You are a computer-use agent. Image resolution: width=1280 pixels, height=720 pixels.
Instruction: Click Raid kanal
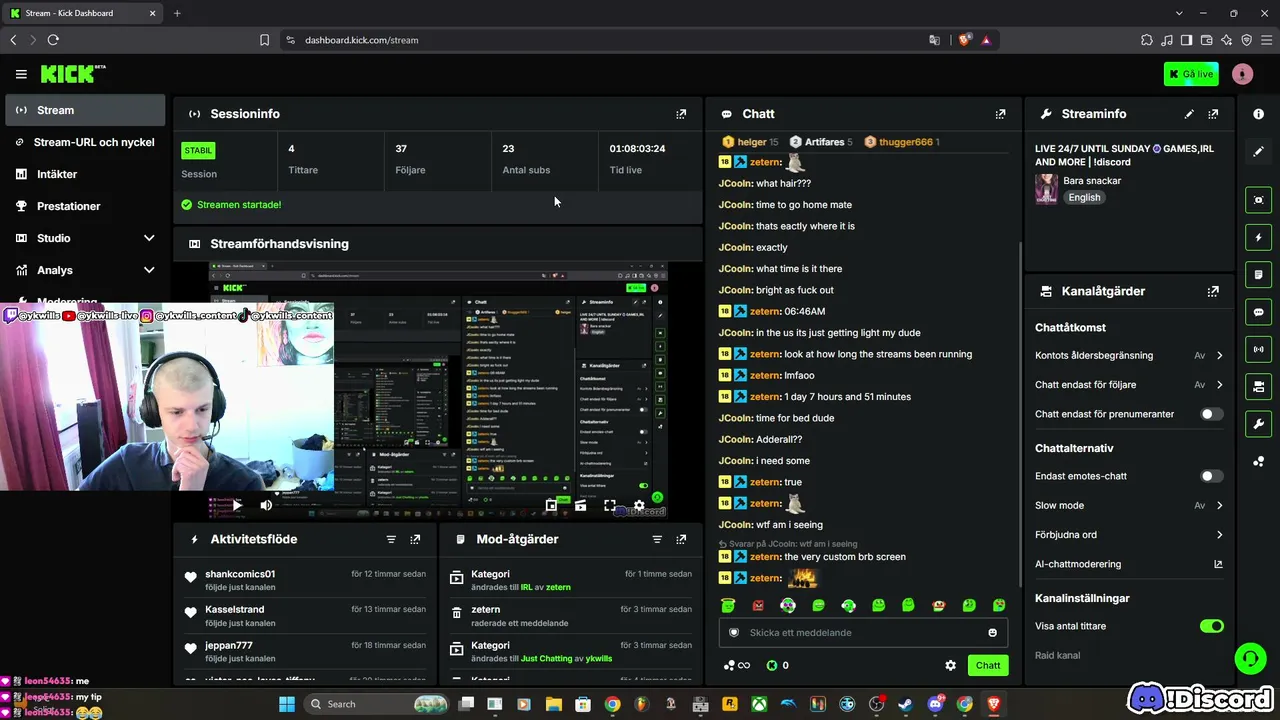tap(1057, 656)
